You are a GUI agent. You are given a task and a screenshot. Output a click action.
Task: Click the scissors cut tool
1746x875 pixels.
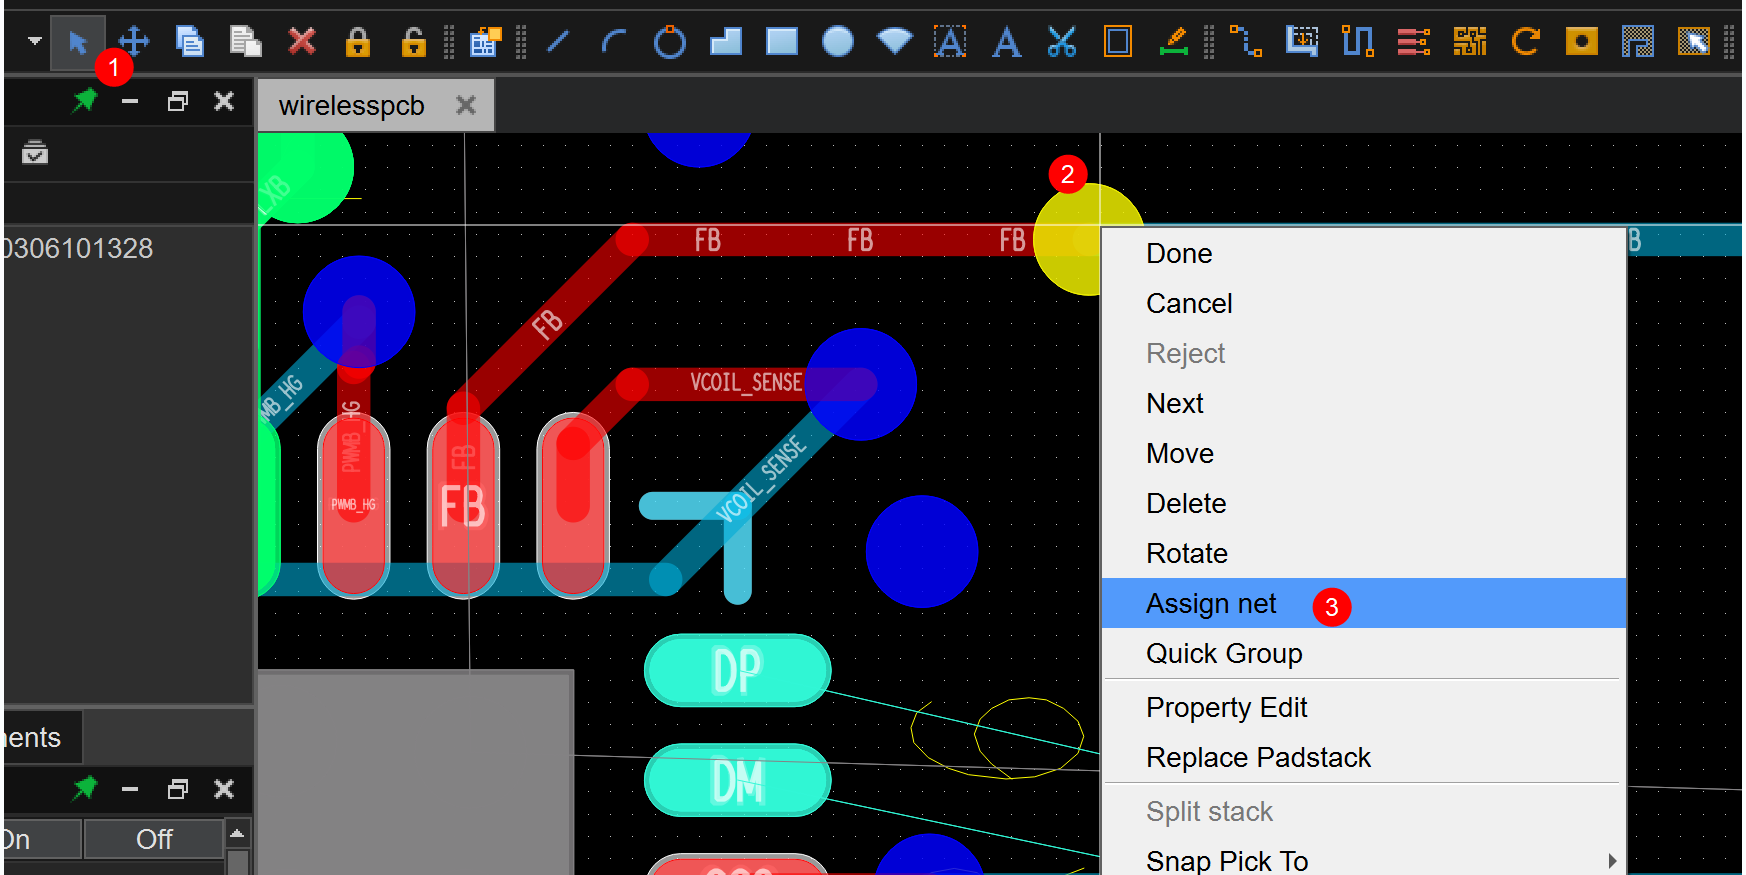pos(1061,42)
